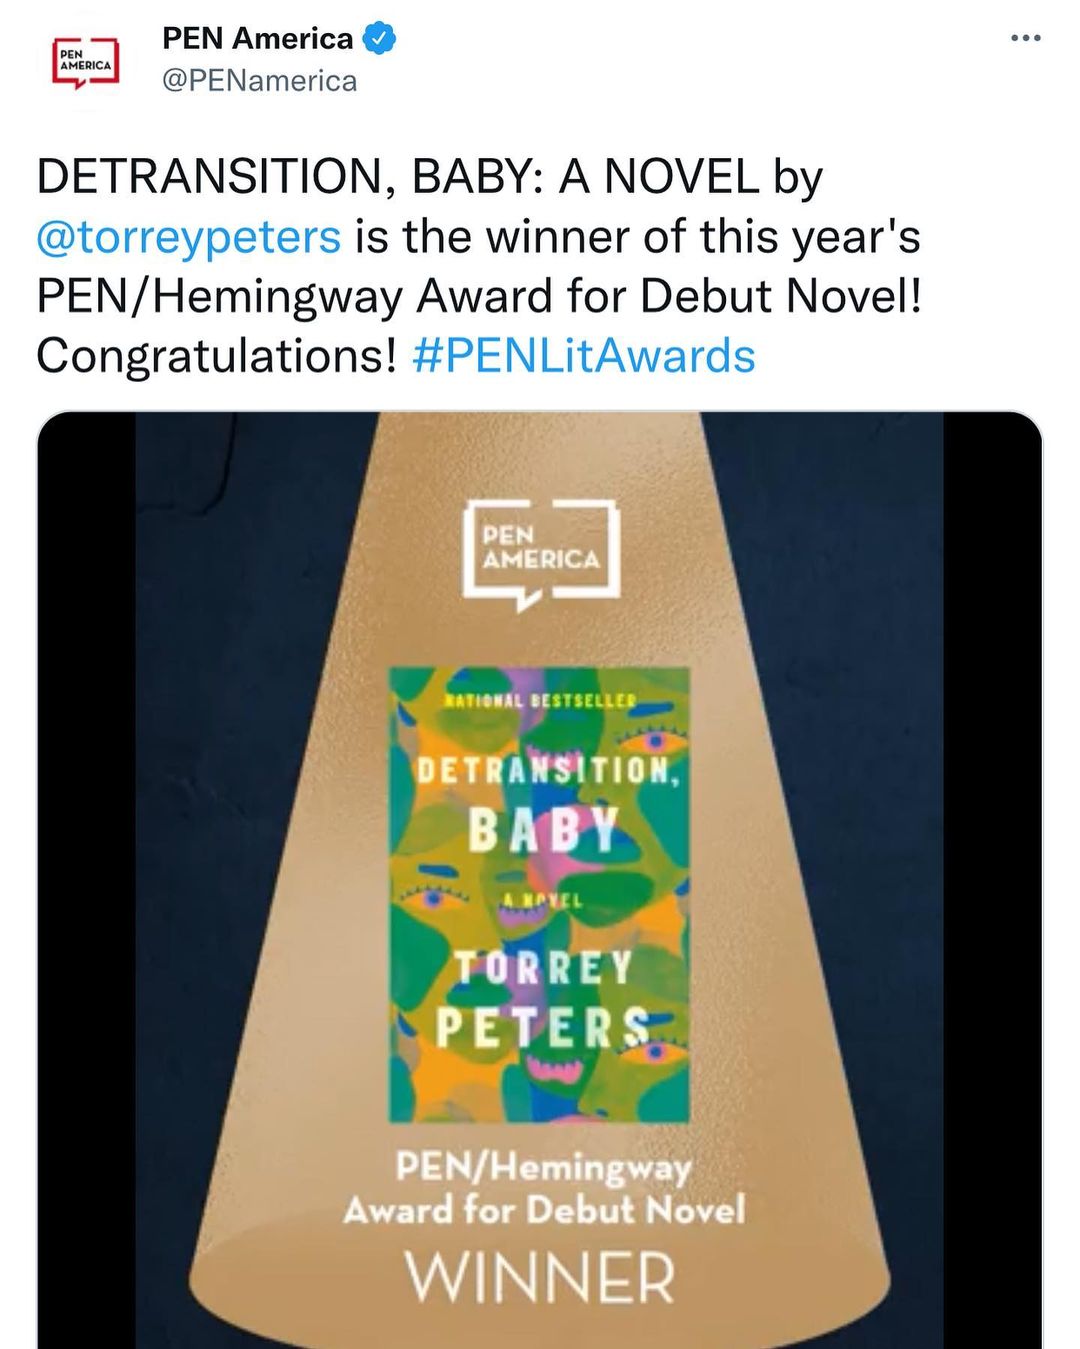Visit the @torreypeters mention
Screen dimensions: 1080x1349
coord(189,237)
